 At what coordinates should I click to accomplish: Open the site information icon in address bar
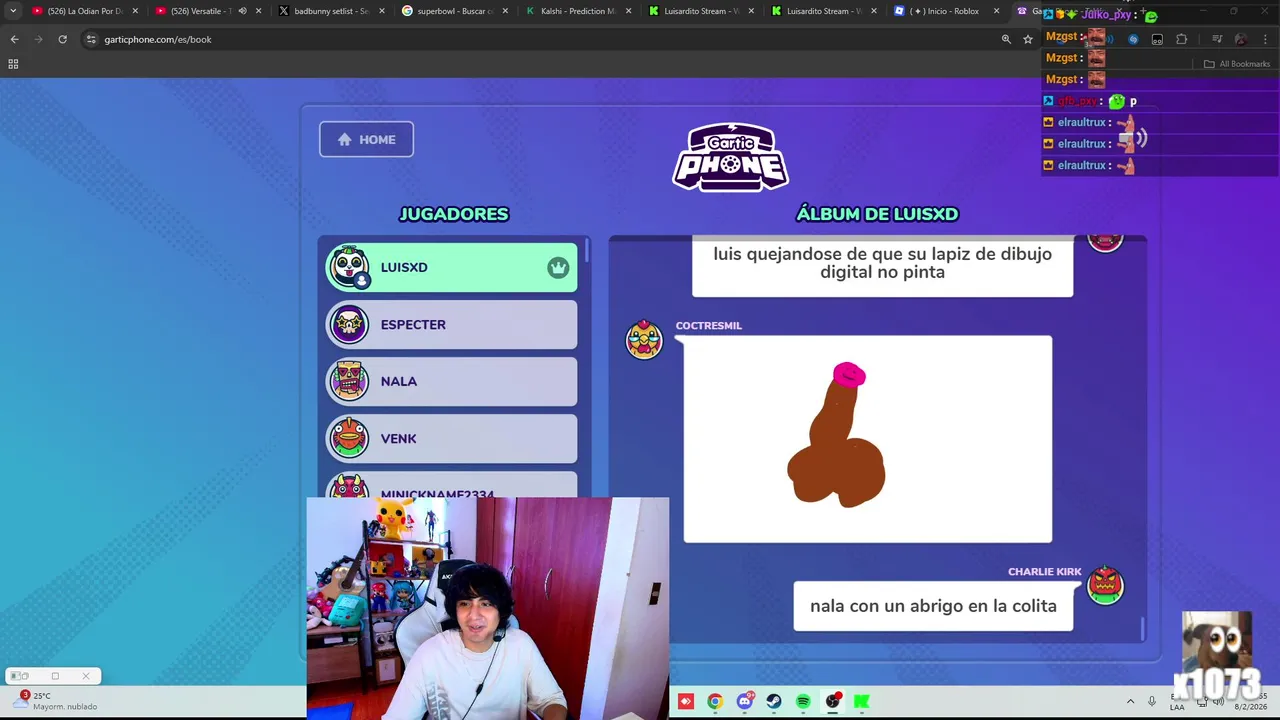pyautogui.click(x=91, y=39)
